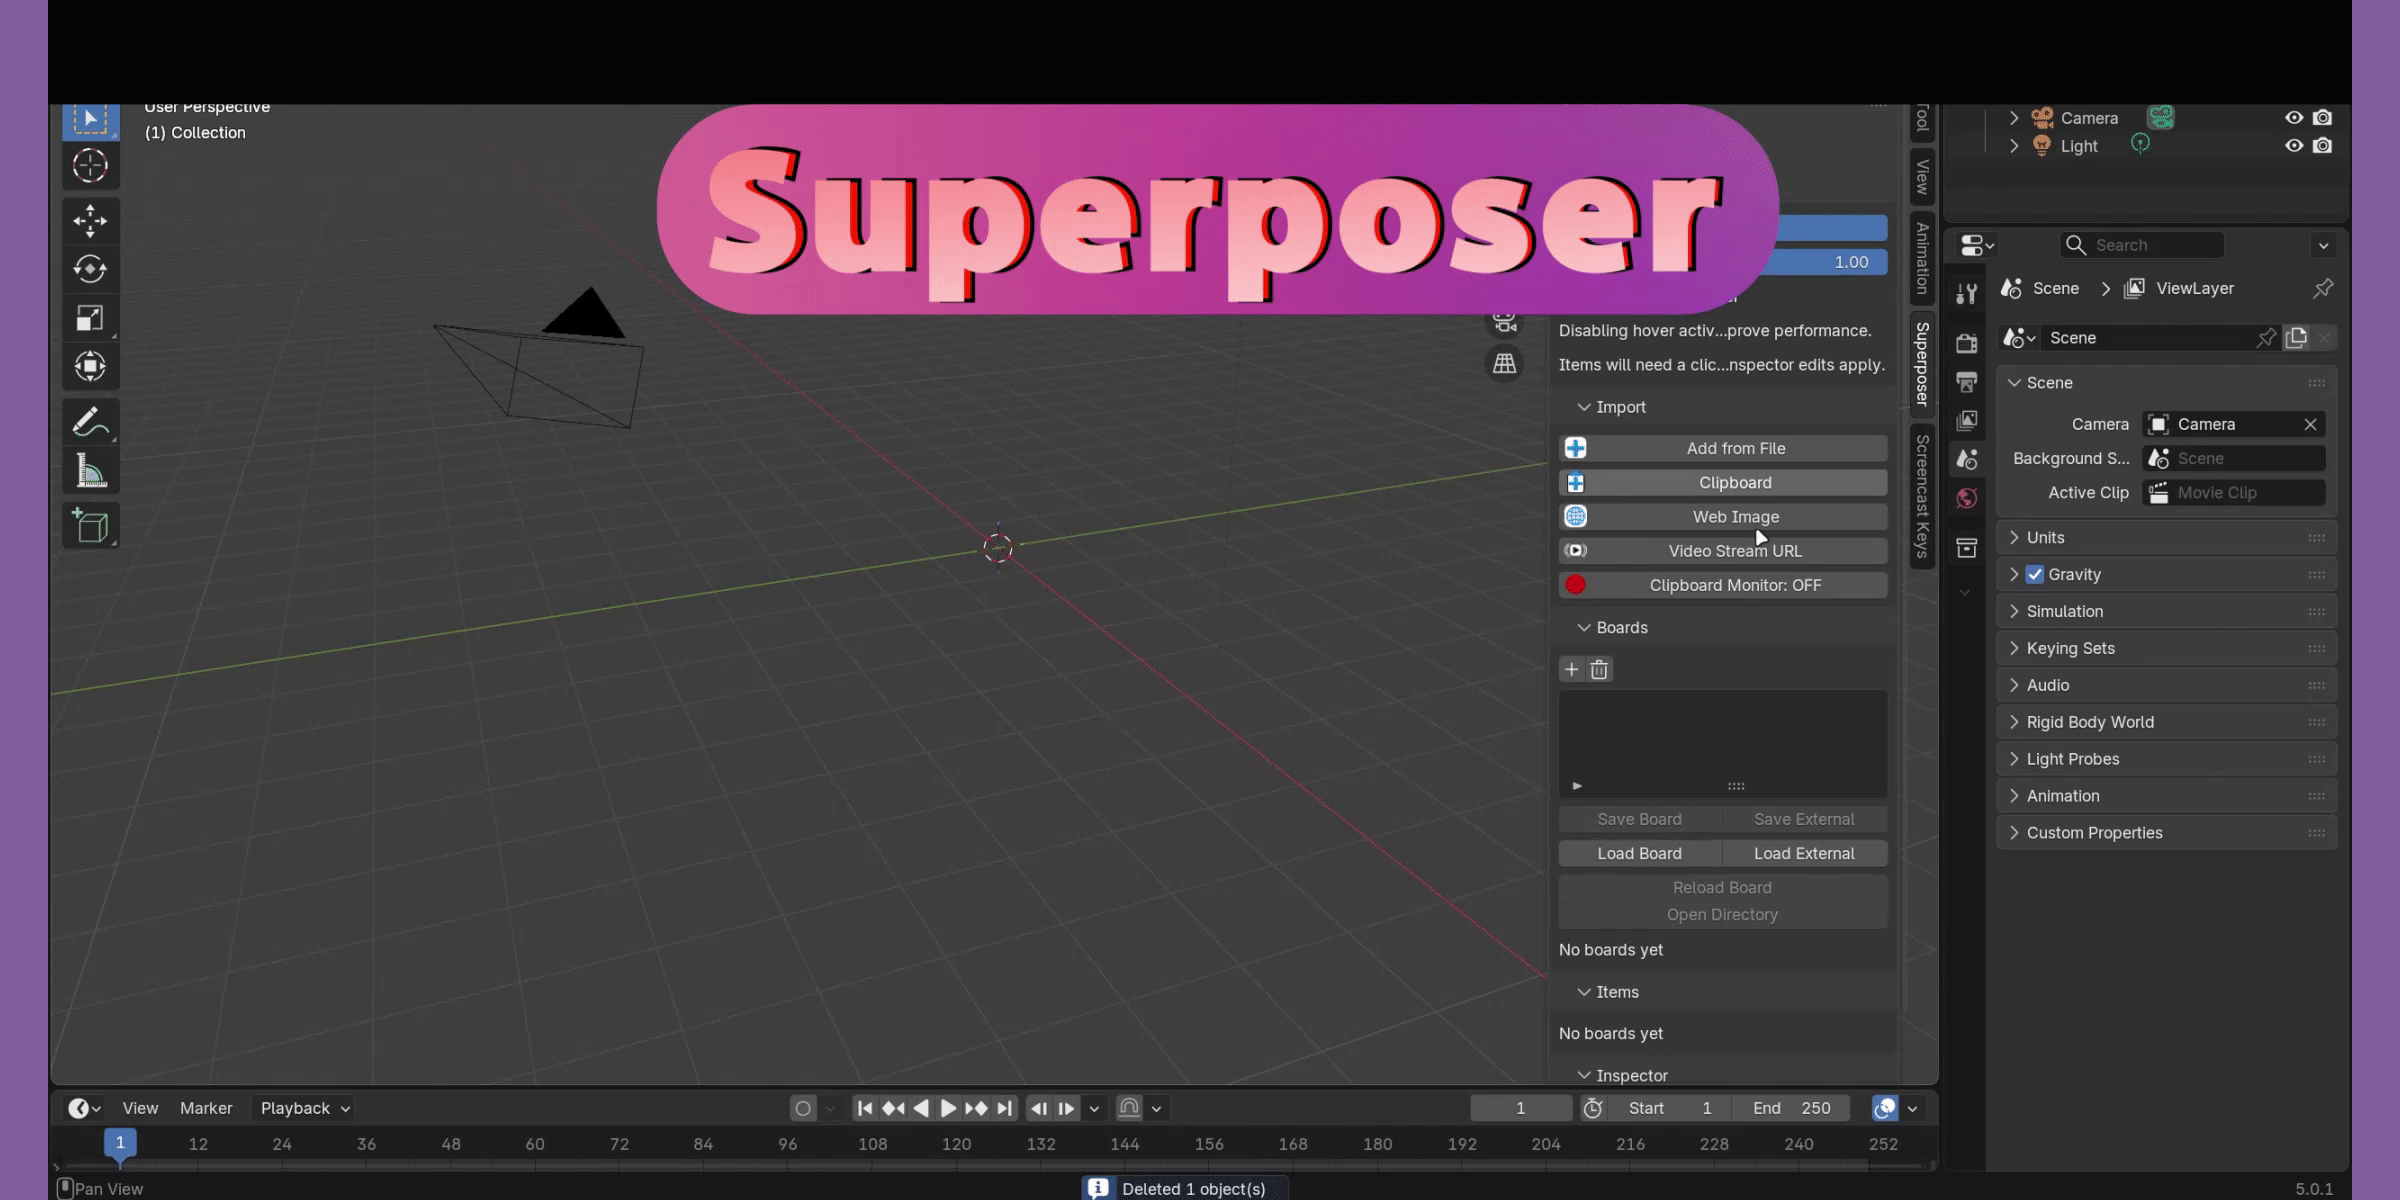Toggle perspective/orthographic grid view icon
The height and width of the screenshot is (1200, 2400).
pos(1505,363)
